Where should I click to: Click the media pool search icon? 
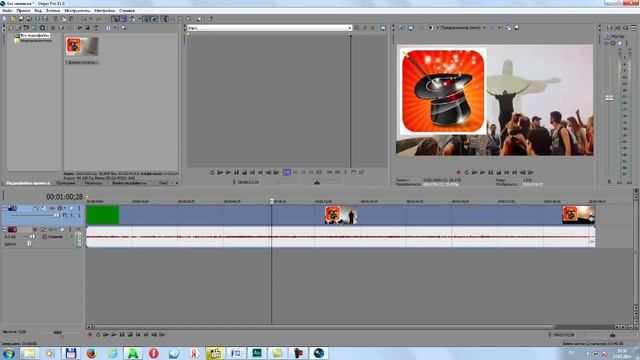pyautogui.click(x=123, y=28)
